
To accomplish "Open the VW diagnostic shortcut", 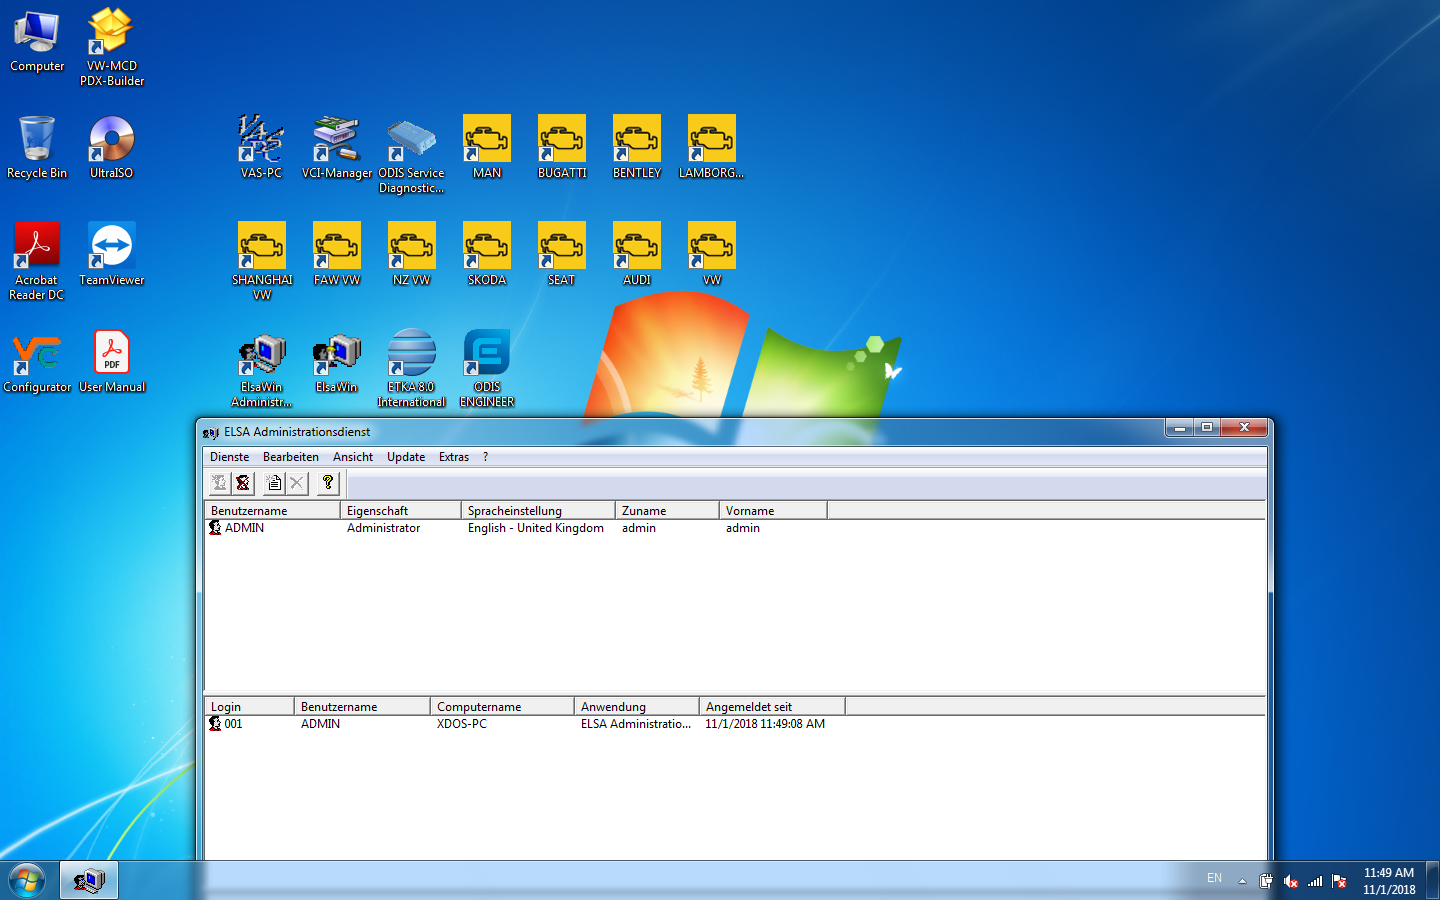I will pos(712,254).
